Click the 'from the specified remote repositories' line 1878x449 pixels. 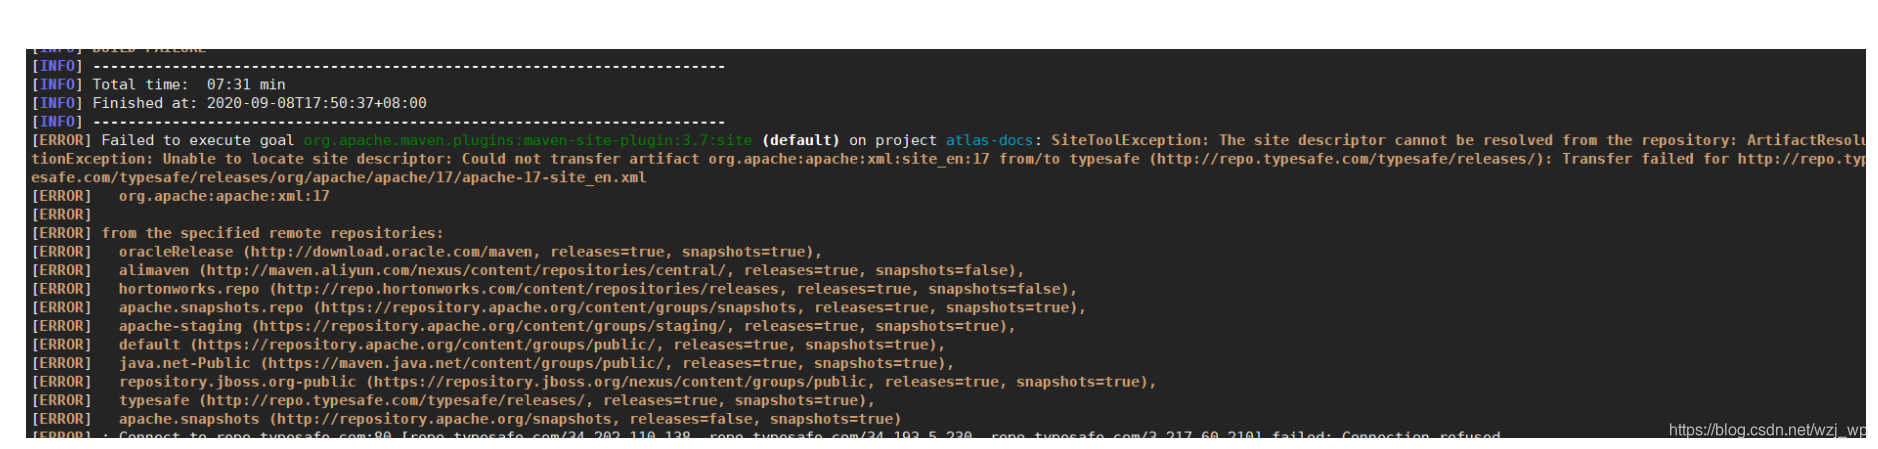click(272, 233)
